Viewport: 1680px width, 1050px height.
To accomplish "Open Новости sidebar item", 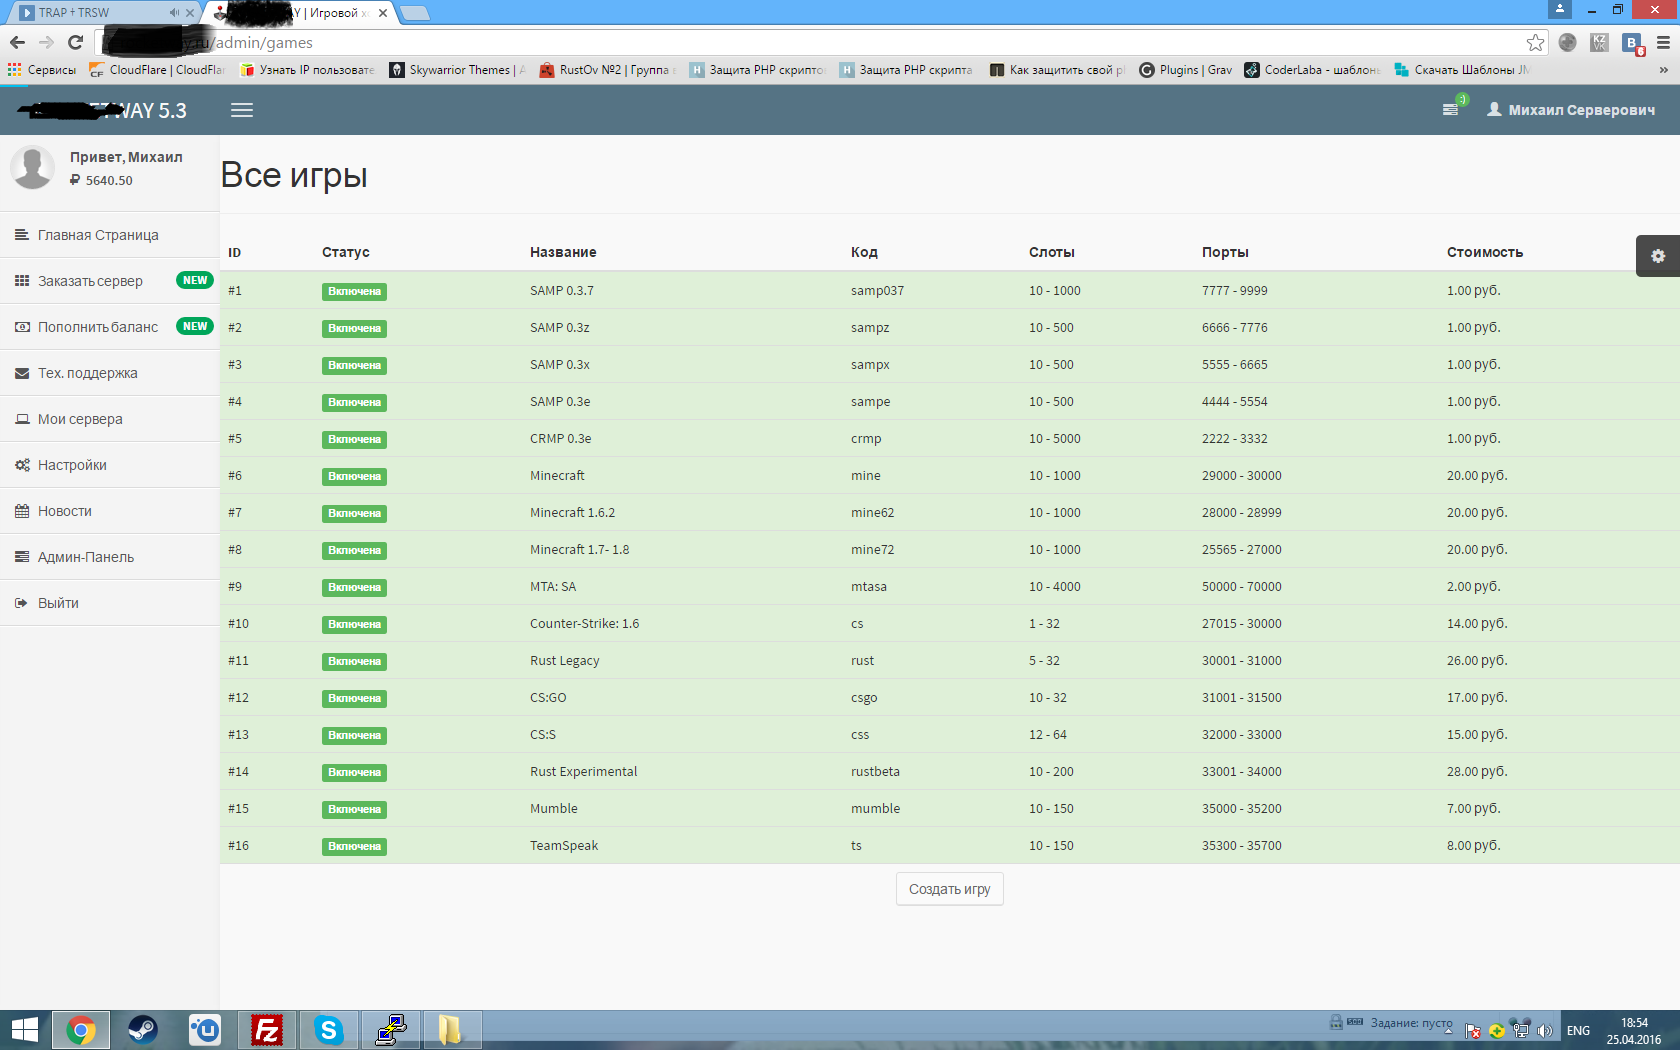I will point(109,511).
